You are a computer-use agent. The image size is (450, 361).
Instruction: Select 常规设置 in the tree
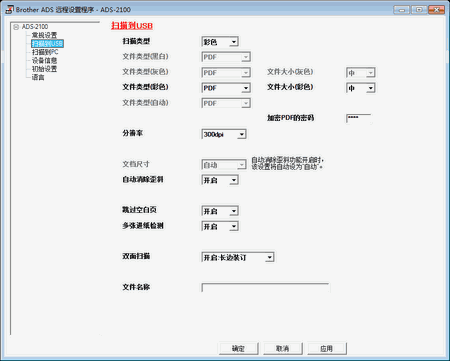pos(44,35)
